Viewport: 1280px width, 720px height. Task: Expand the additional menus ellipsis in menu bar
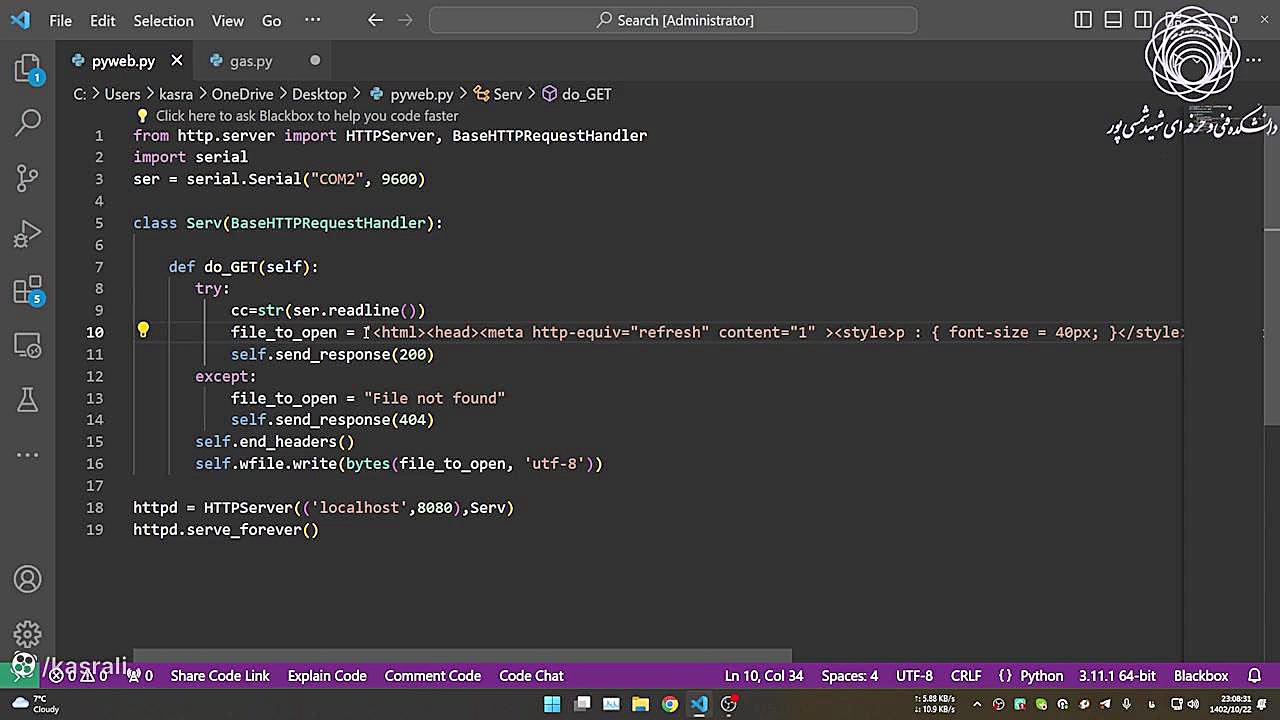point(312,20)
